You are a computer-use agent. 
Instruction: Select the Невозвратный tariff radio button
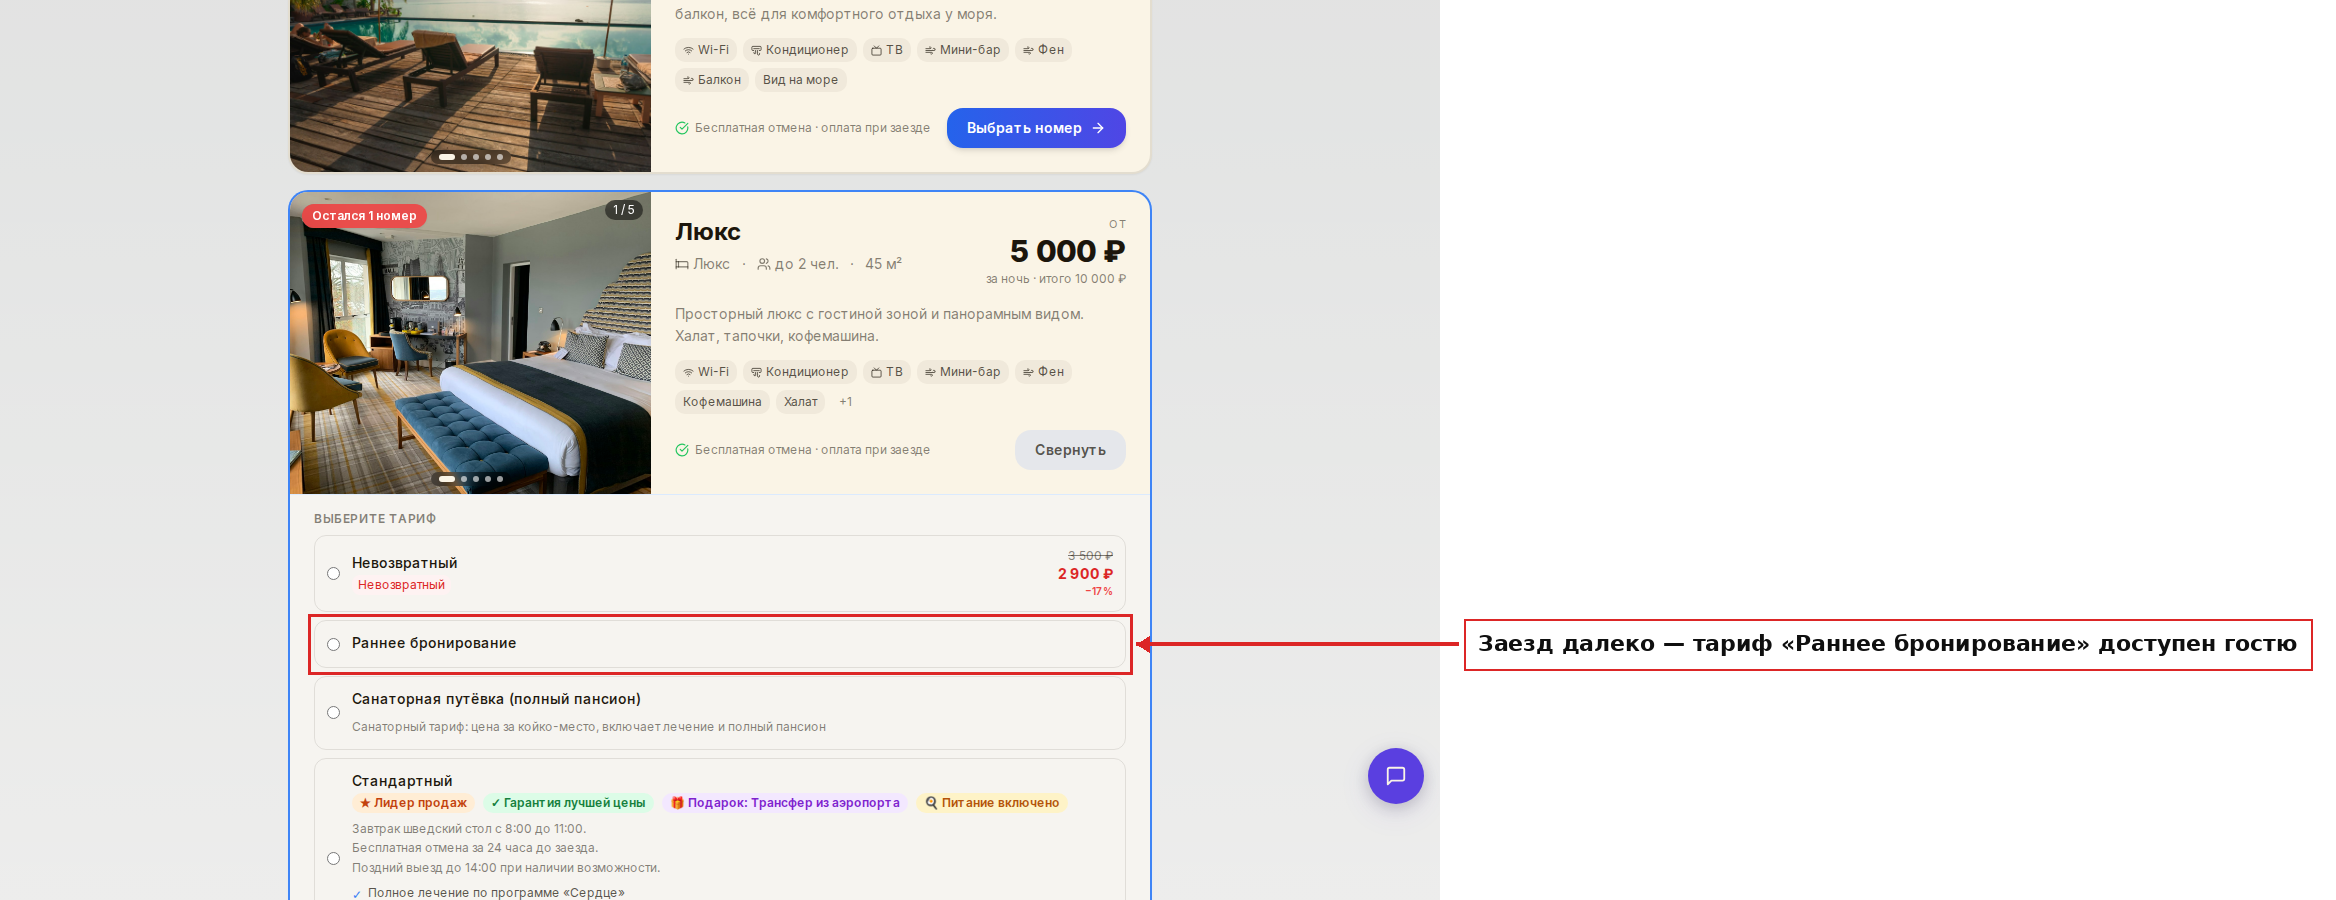334,574
